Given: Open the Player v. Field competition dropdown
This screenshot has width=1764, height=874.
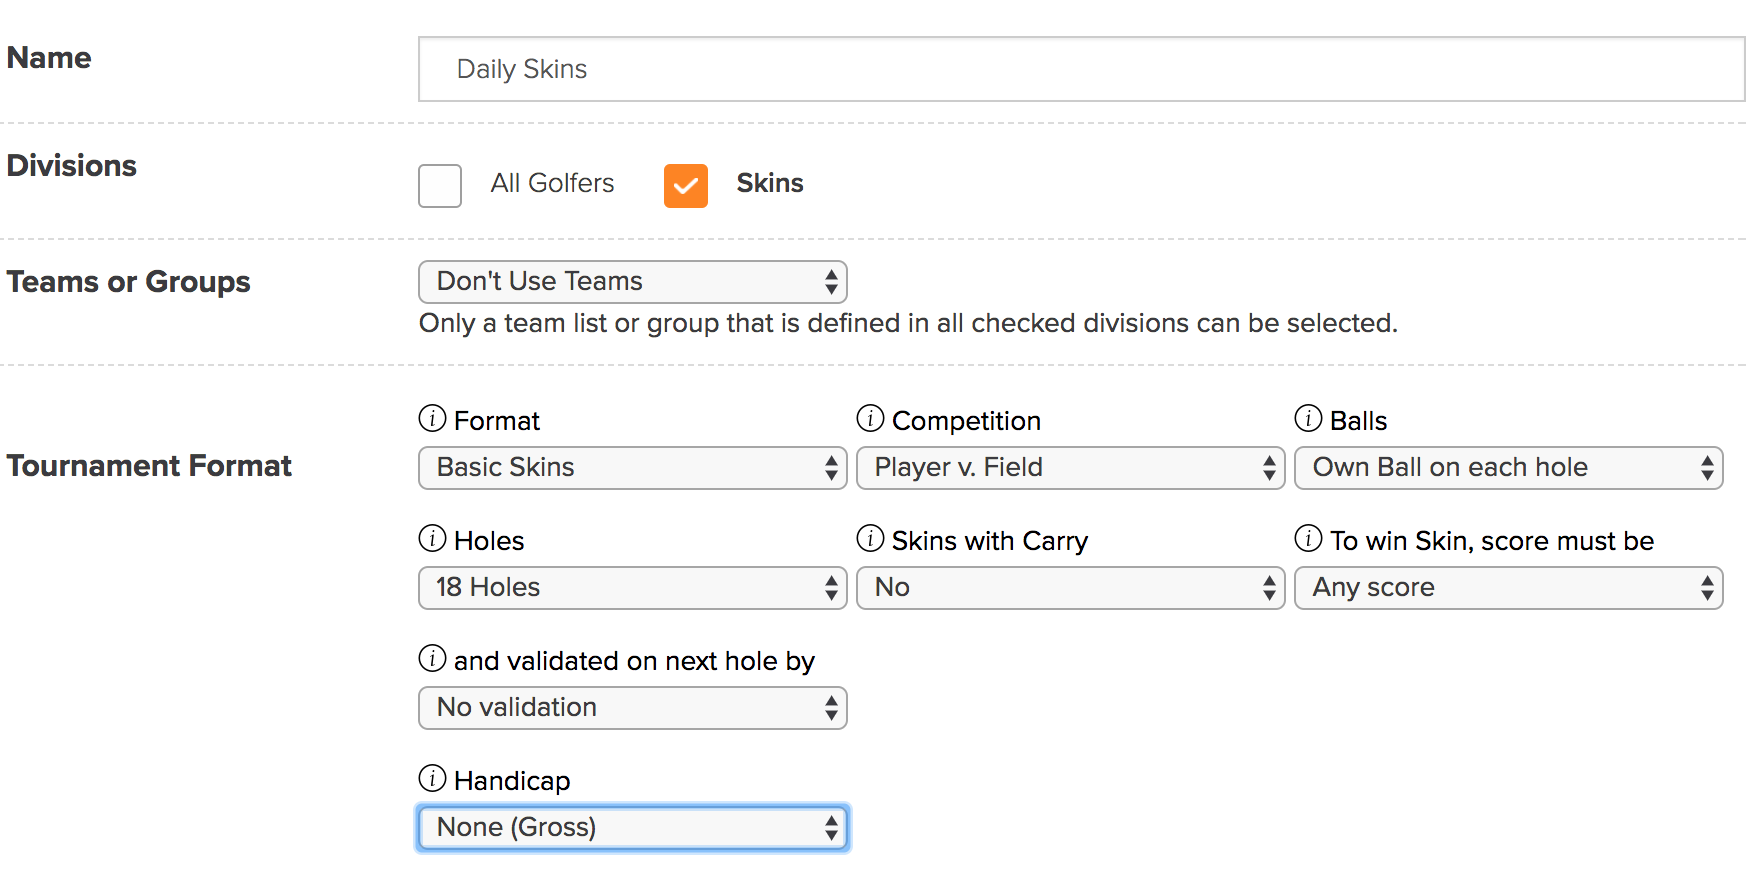Looking at the screenshot, I should pyautogui.click(x=1070, y=468).
